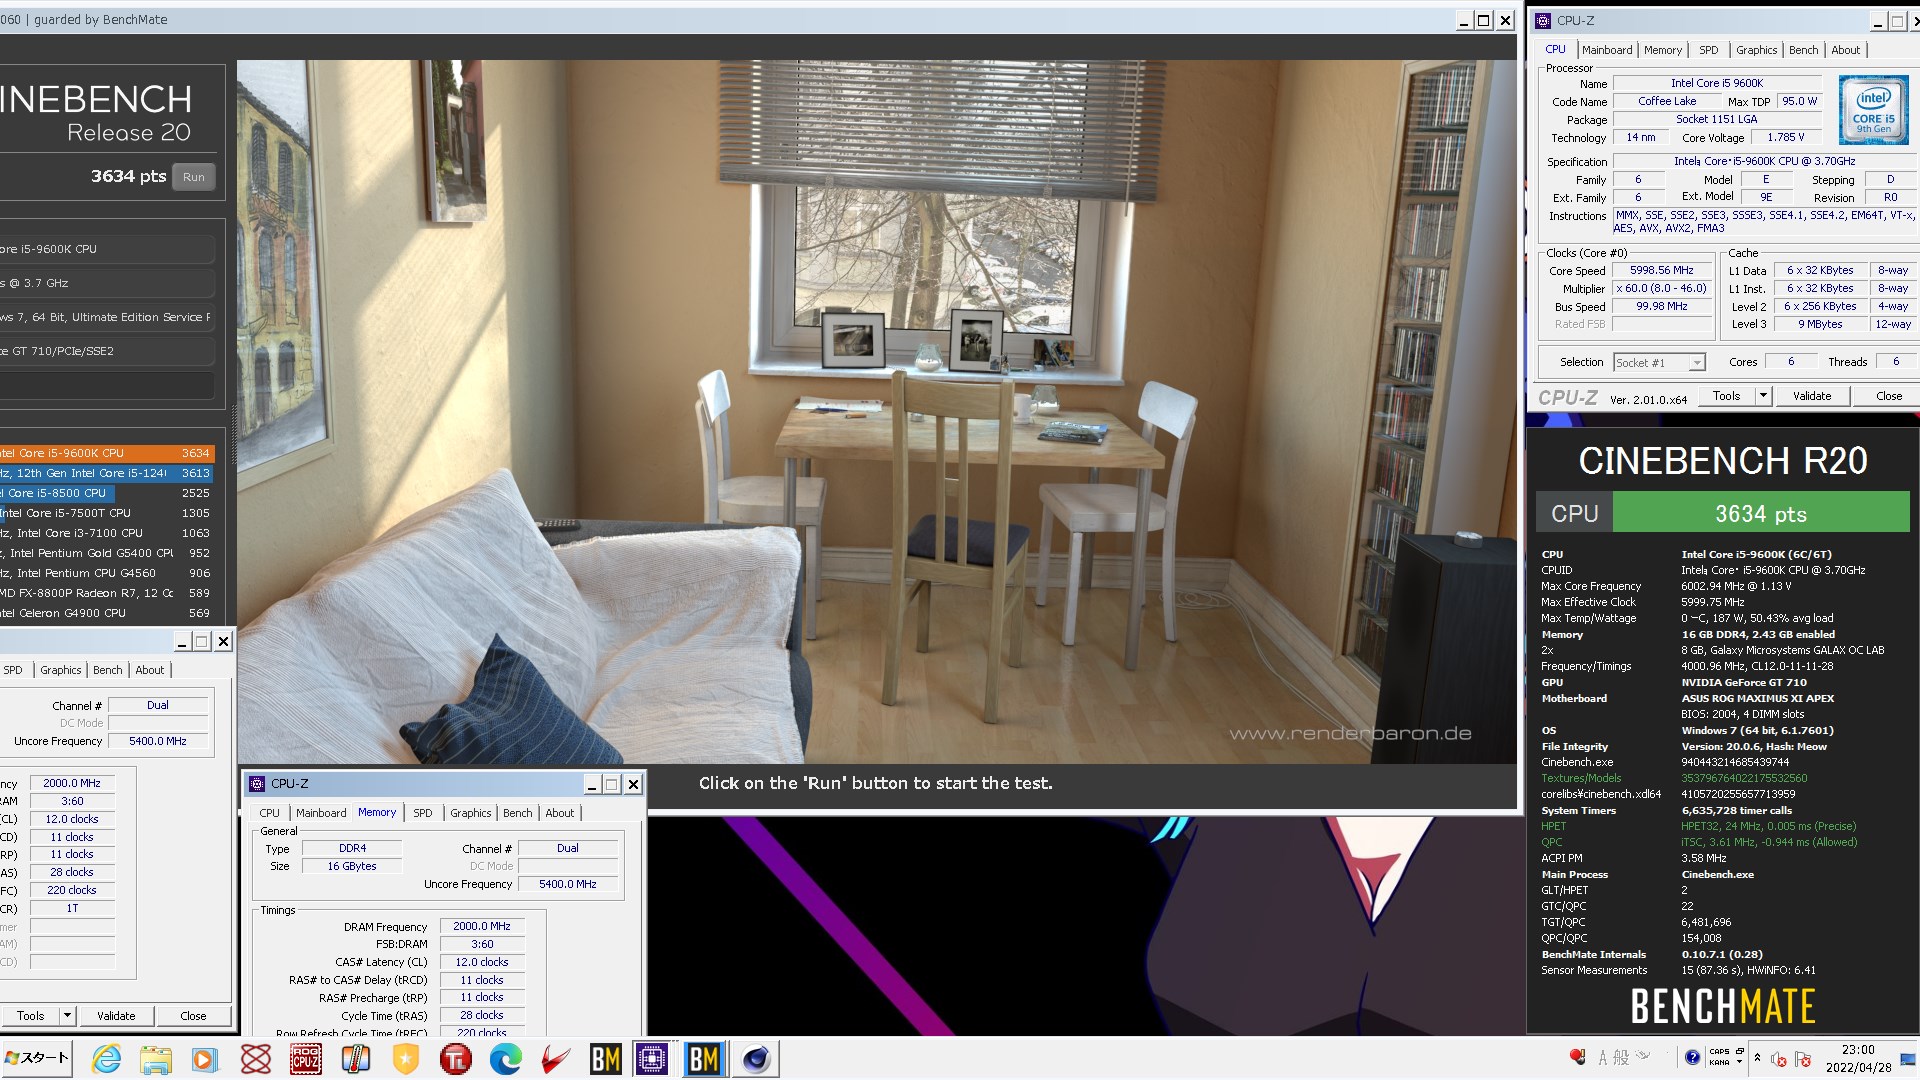Viewport: 1920px width, 1080px height.
Task: Select the 12th Gen Core i5 3613 ranking row
Action: [106, 473]
